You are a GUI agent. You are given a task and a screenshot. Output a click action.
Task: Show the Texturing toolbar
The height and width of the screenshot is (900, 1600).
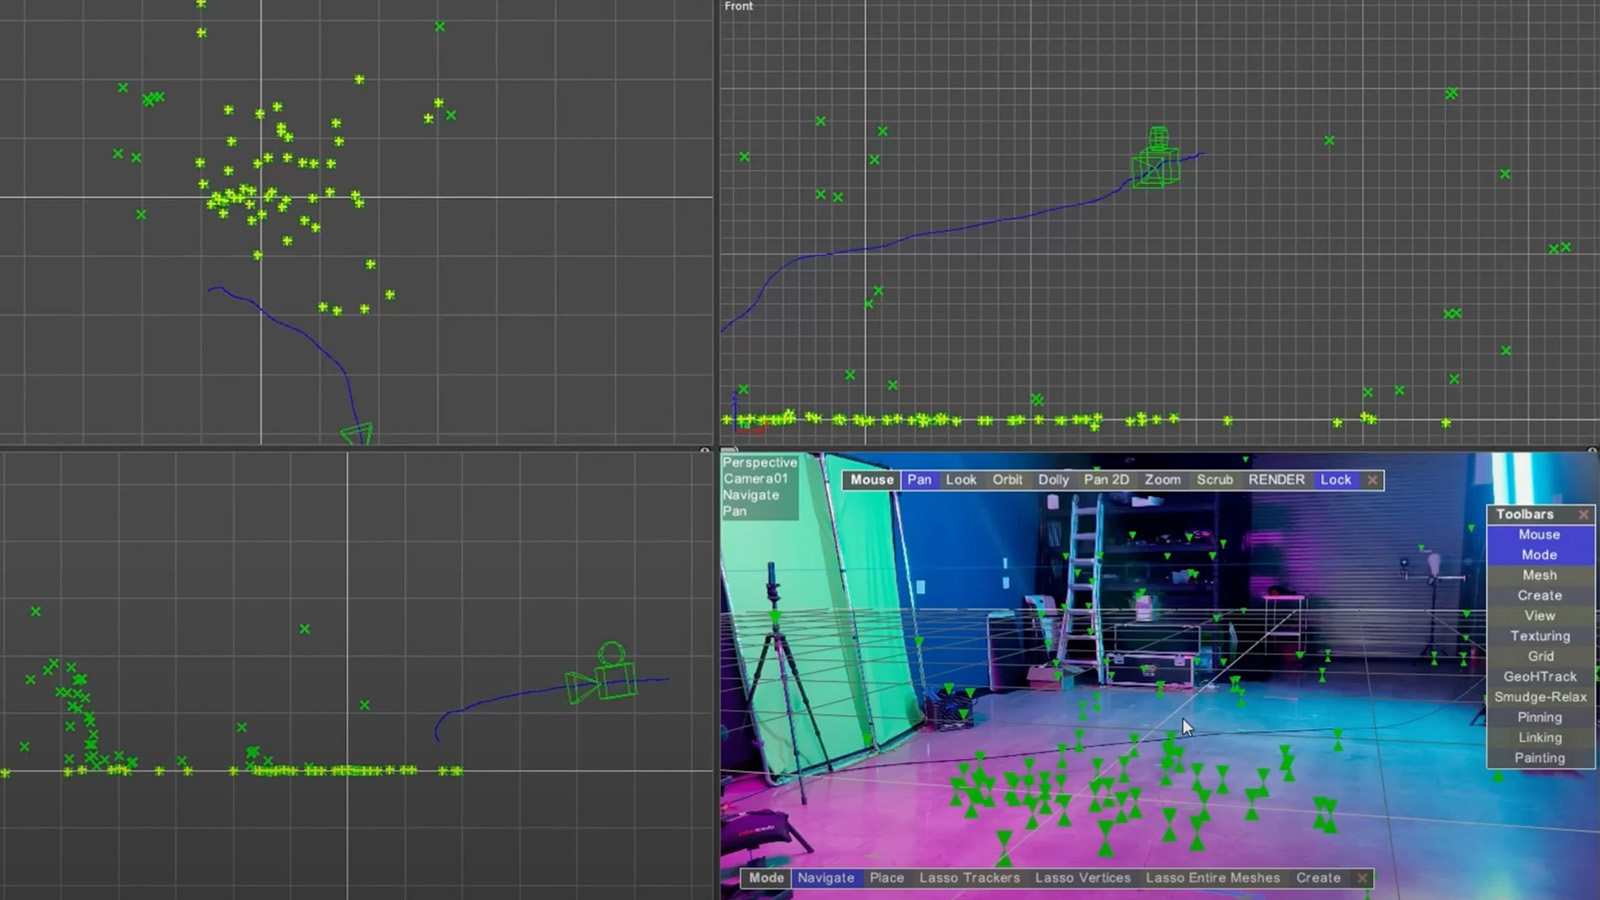click(1539, 636)
